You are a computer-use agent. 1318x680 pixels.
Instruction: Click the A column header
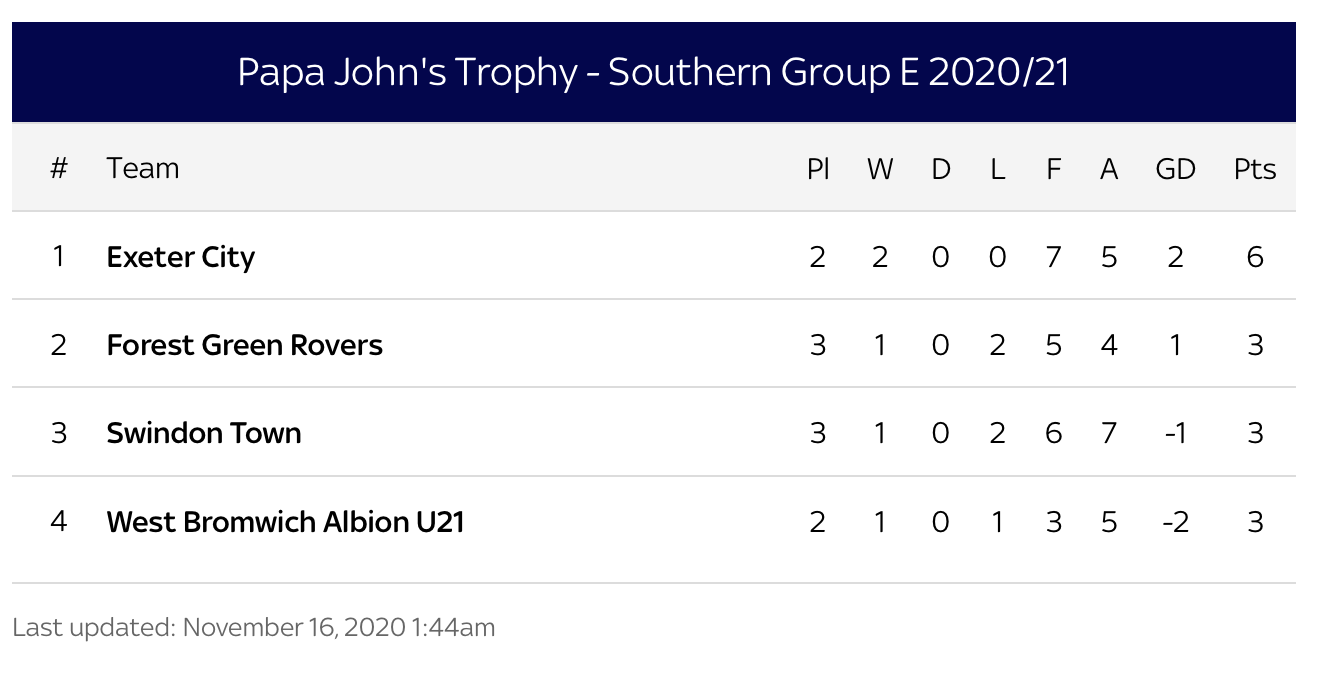[x=1109, y=169]
